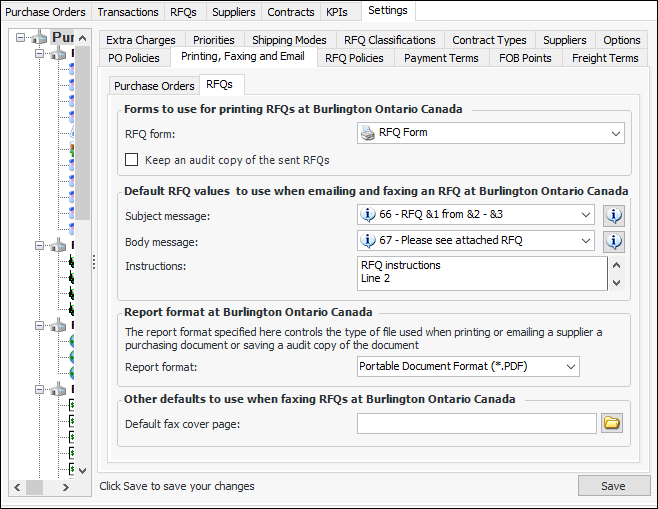Go to the Shipping Modes tab
658x509 pixels.
point(289,40)
